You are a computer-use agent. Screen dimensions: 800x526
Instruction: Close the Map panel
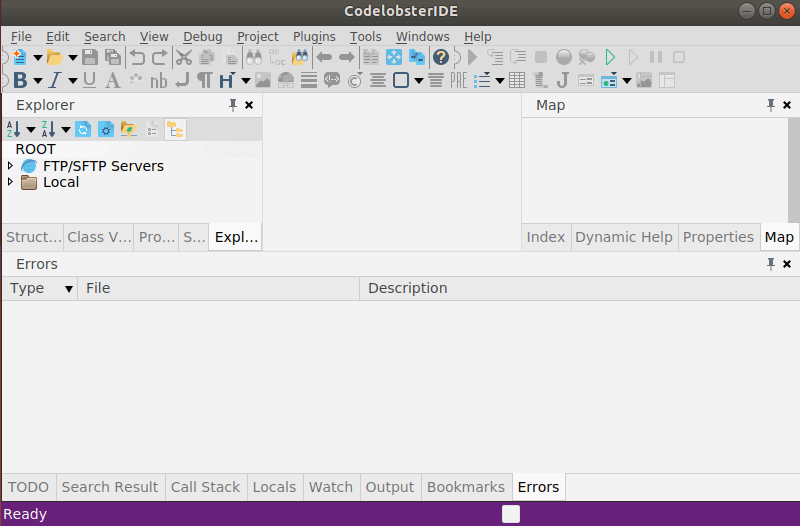(x=787, y=105)
